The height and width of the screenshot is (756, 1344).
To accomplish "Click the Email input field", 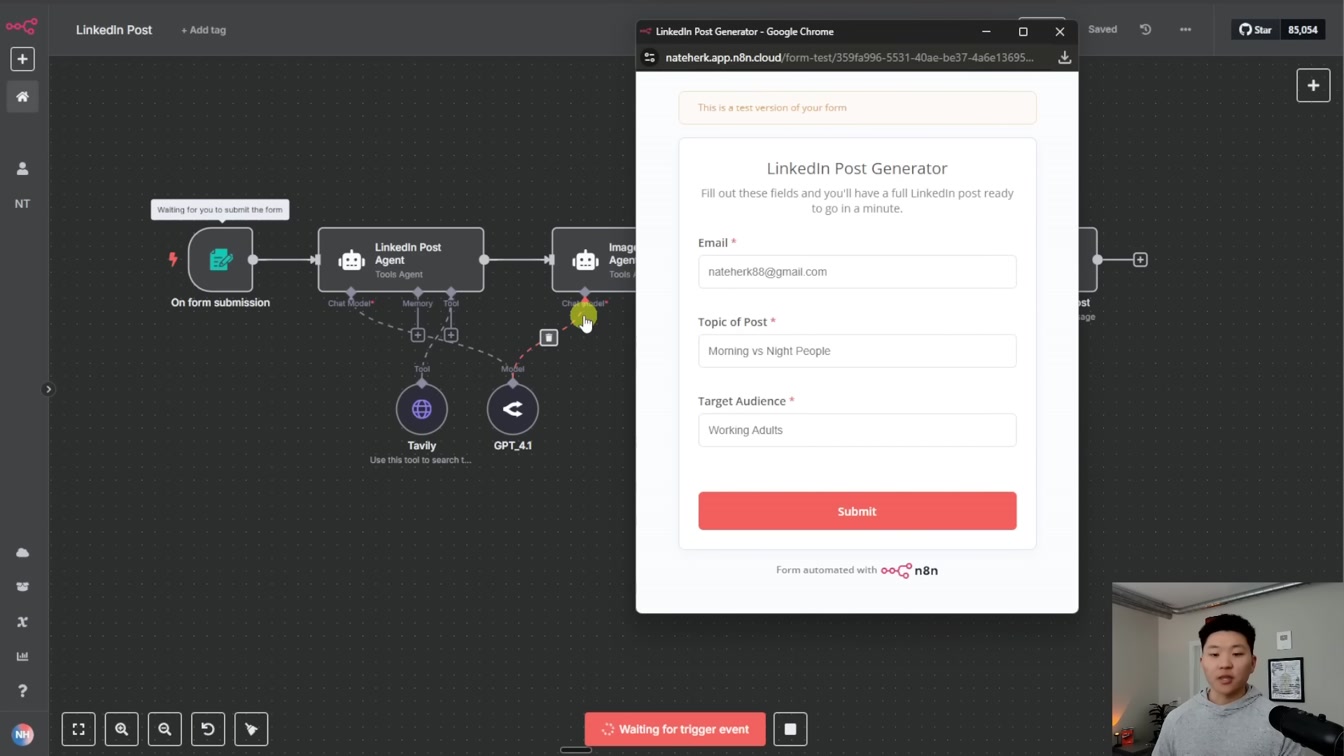I will tap(857, 272).
